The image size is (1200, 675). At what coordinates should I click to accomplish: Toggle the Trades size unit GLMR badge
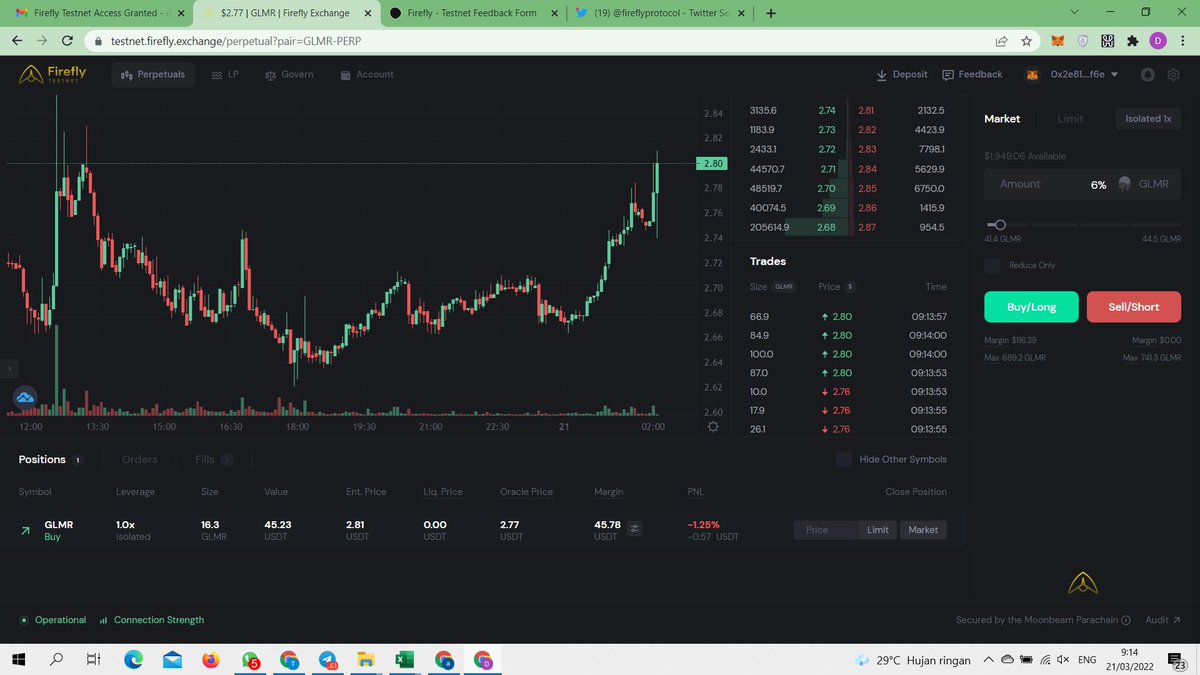(x=785, y=287)
